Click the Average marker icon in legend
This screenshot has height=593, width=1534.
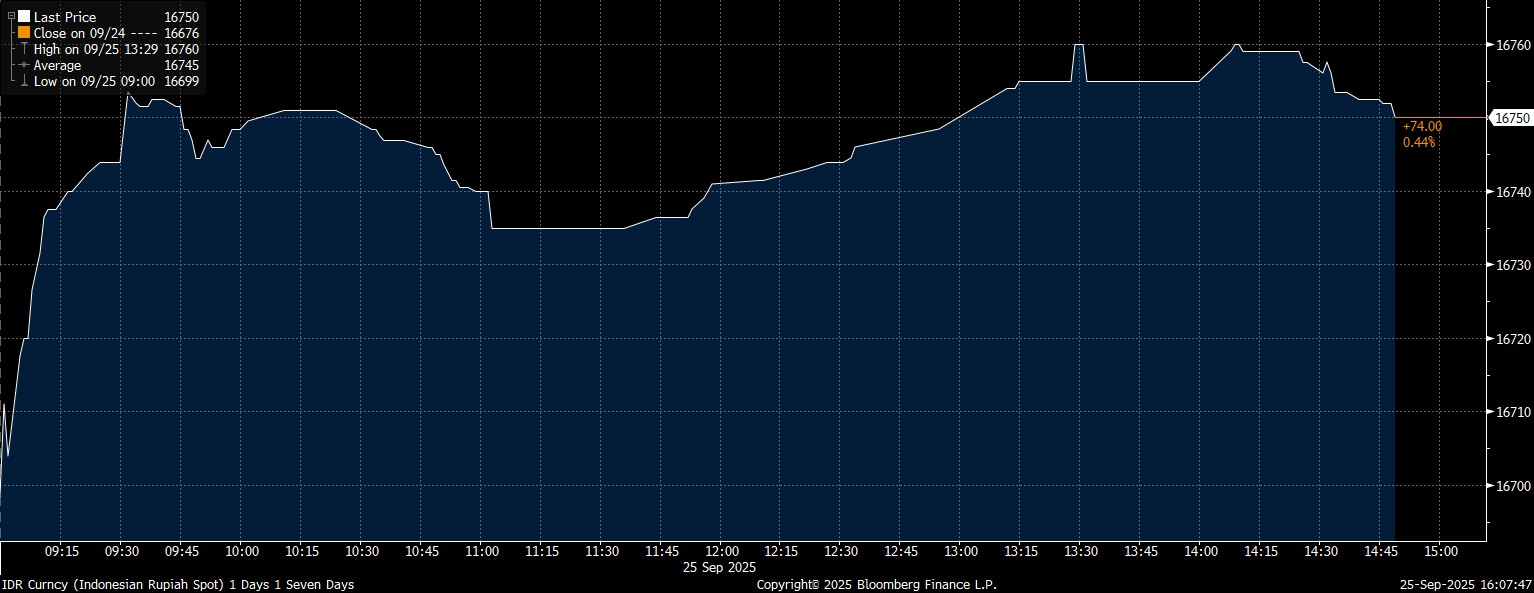(23, 65)
